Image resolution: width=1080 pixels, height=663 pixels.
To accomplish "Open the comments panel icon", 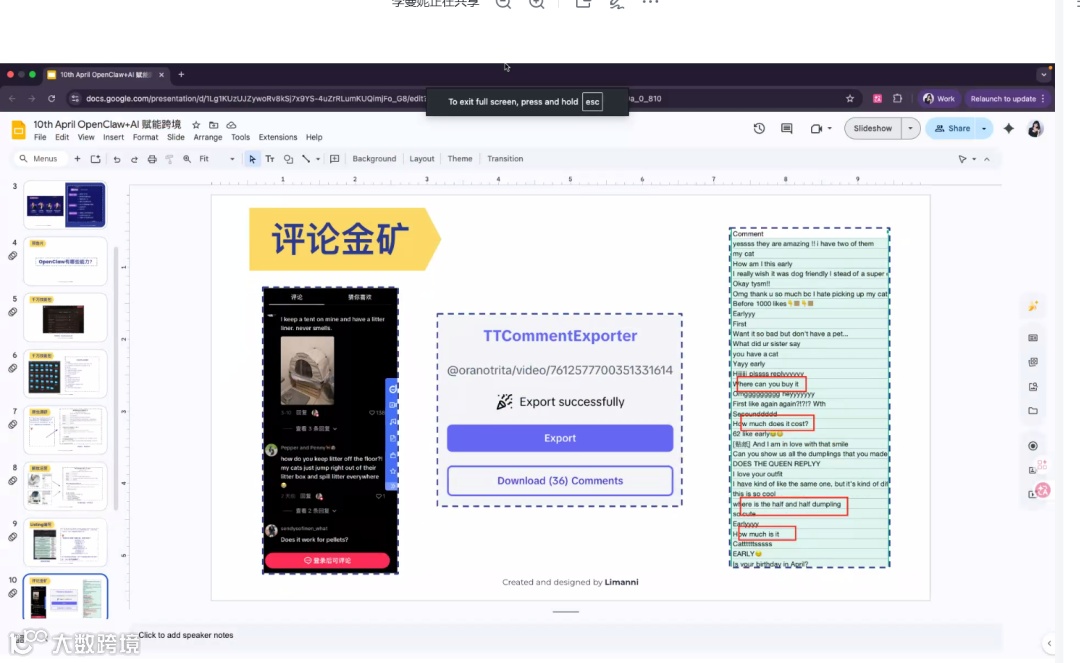I will (787, 128).
